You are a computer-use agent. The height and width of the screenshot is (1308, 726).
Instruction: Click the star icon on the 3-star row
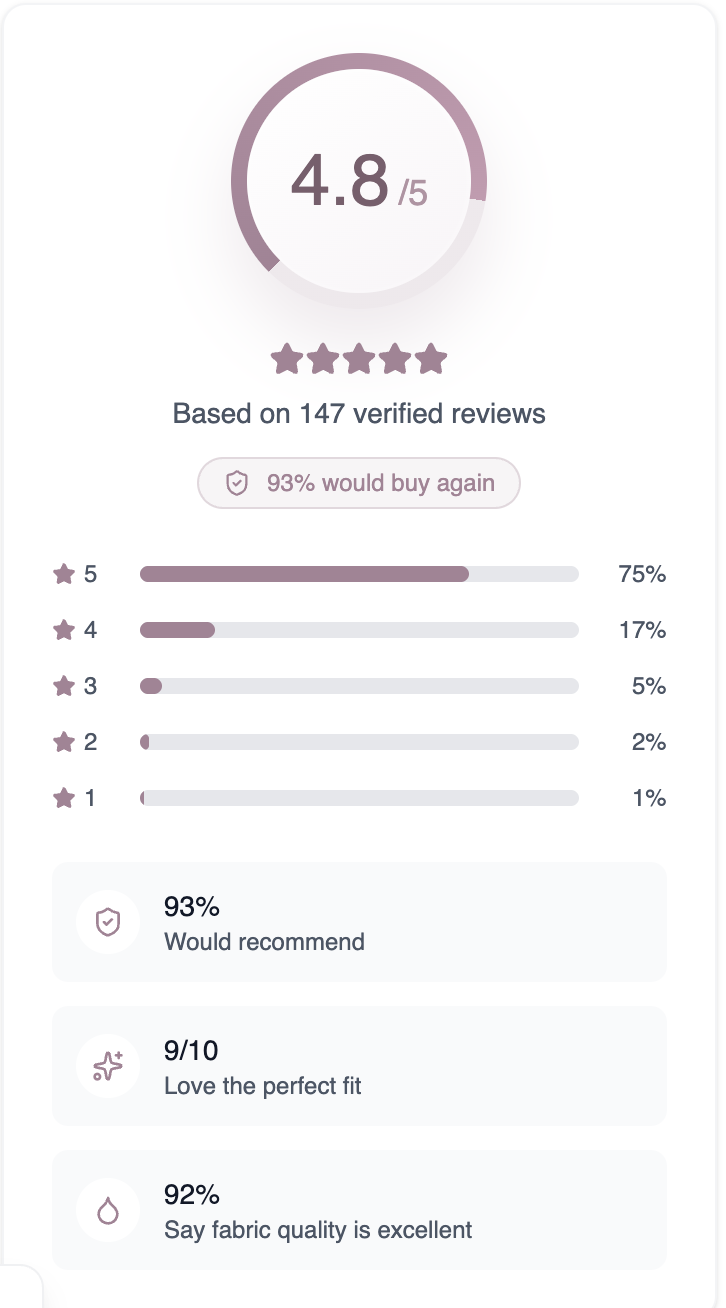(x=62, y=686)
